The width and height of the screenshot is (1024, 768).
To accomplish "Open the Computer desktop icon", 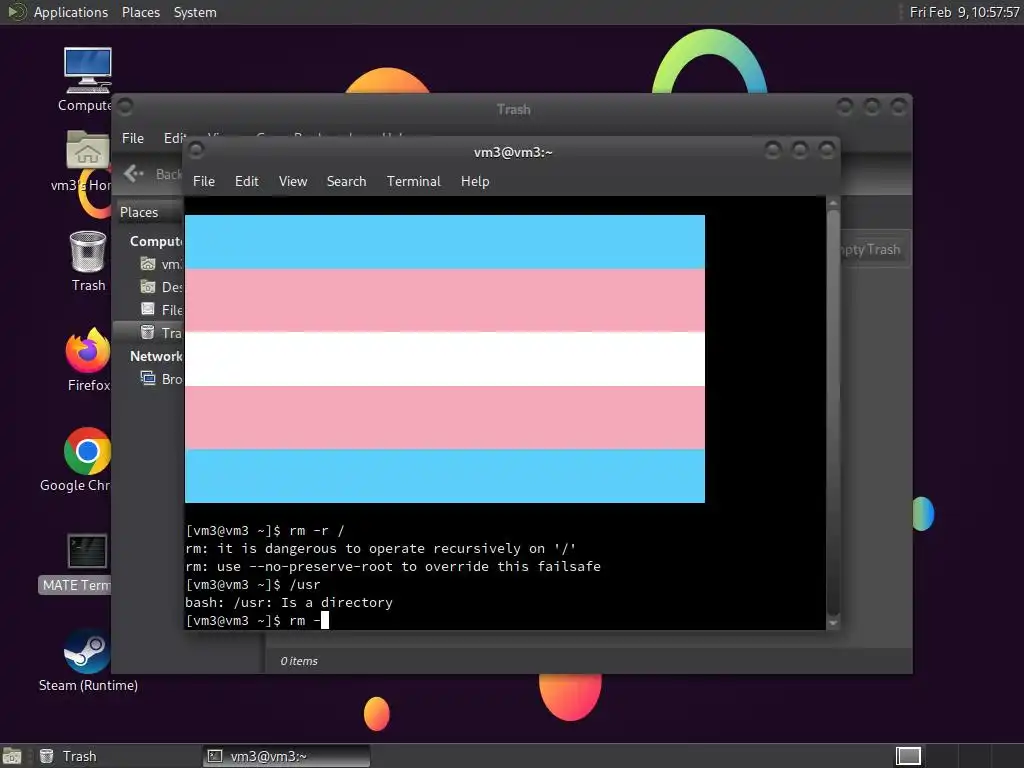I will click(x=88, y=70).
